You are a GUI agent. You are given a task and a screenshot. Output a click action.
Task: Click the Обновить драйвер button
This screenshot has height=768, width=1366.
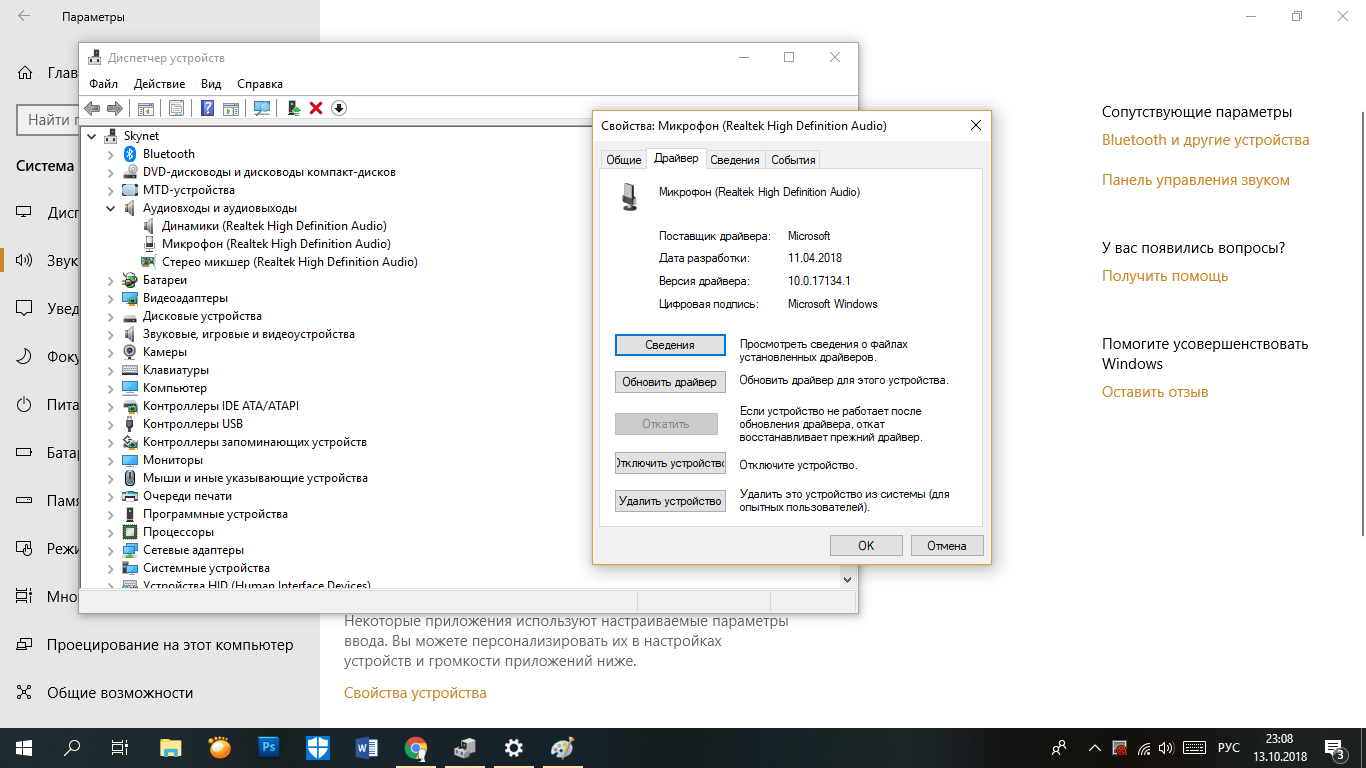click(x=670, y=382)
